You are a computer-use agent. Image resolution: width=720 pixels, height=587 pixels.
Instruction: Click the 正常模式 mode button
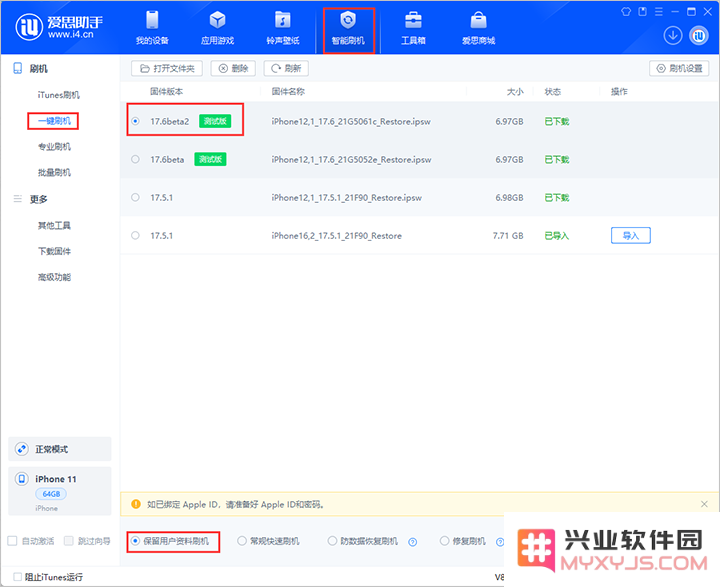[60, 449]
